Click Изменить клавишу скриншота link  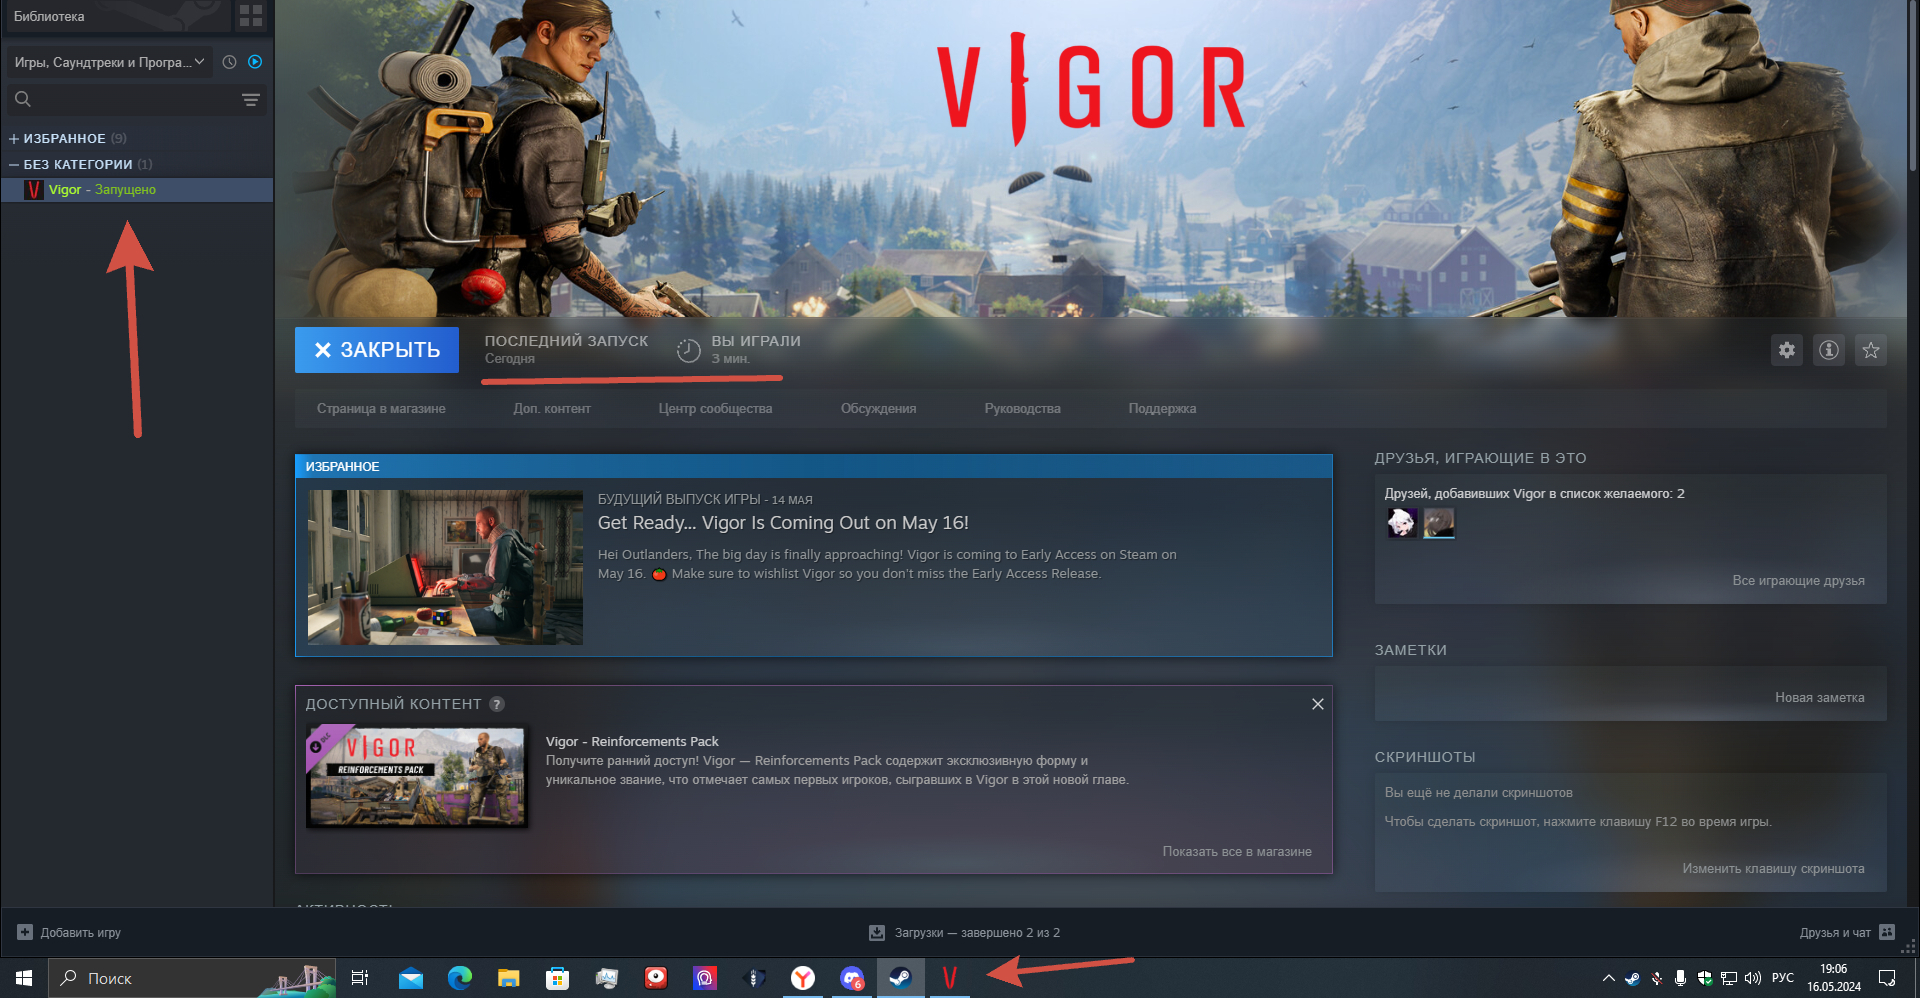click(1773, 868)
